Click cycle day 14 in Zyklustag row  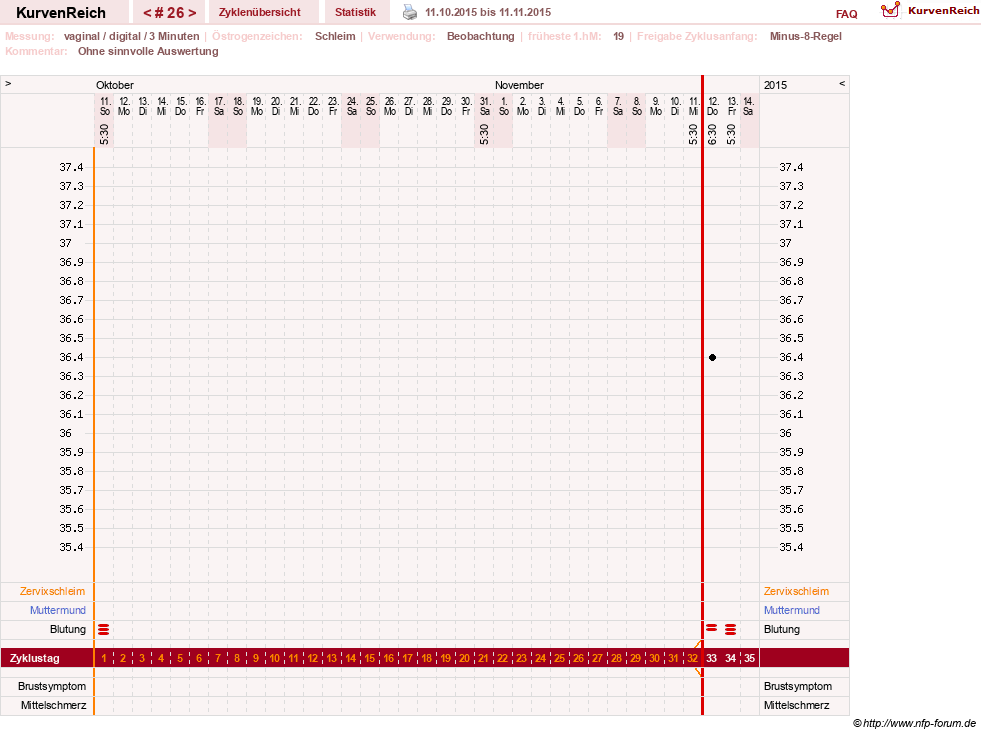[350, 658]
